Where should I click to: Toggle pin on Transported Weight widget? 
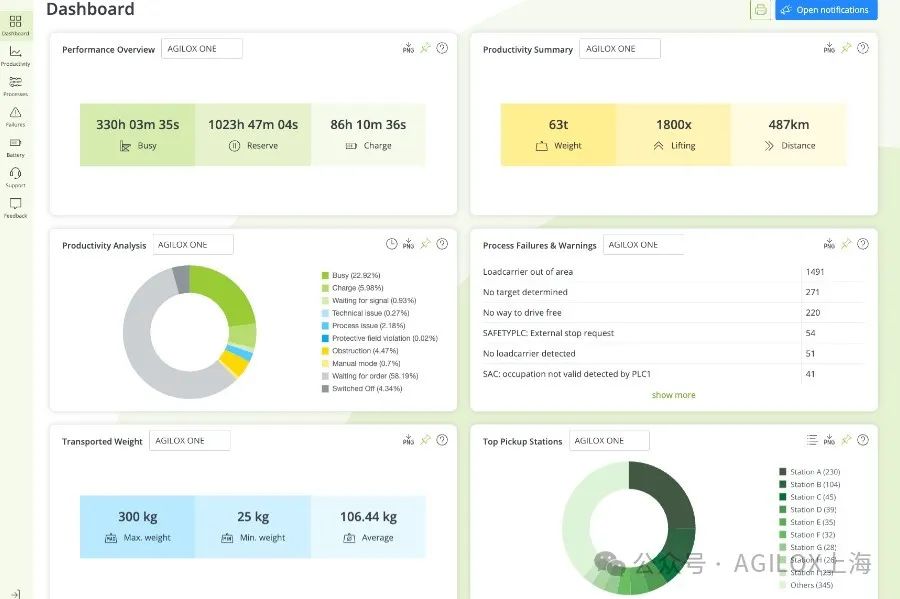pyautogui.click(x=425, y=440)
